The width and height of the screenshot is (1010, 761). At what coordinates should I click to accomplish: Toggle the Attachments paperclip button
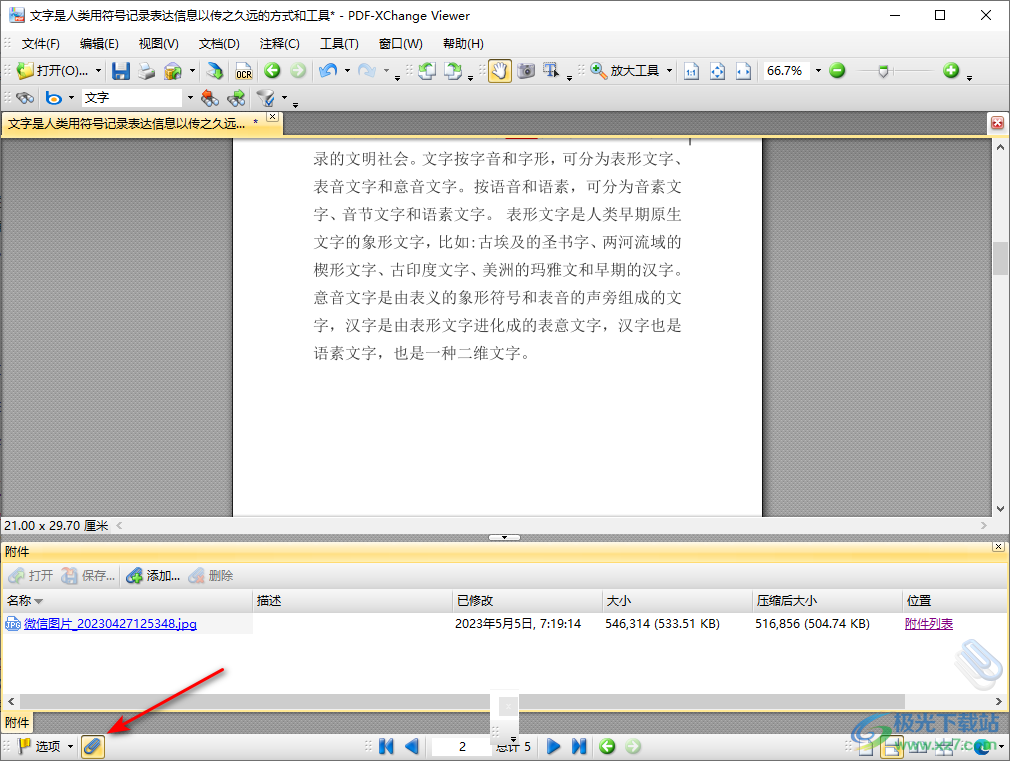(x=93, y=746)
